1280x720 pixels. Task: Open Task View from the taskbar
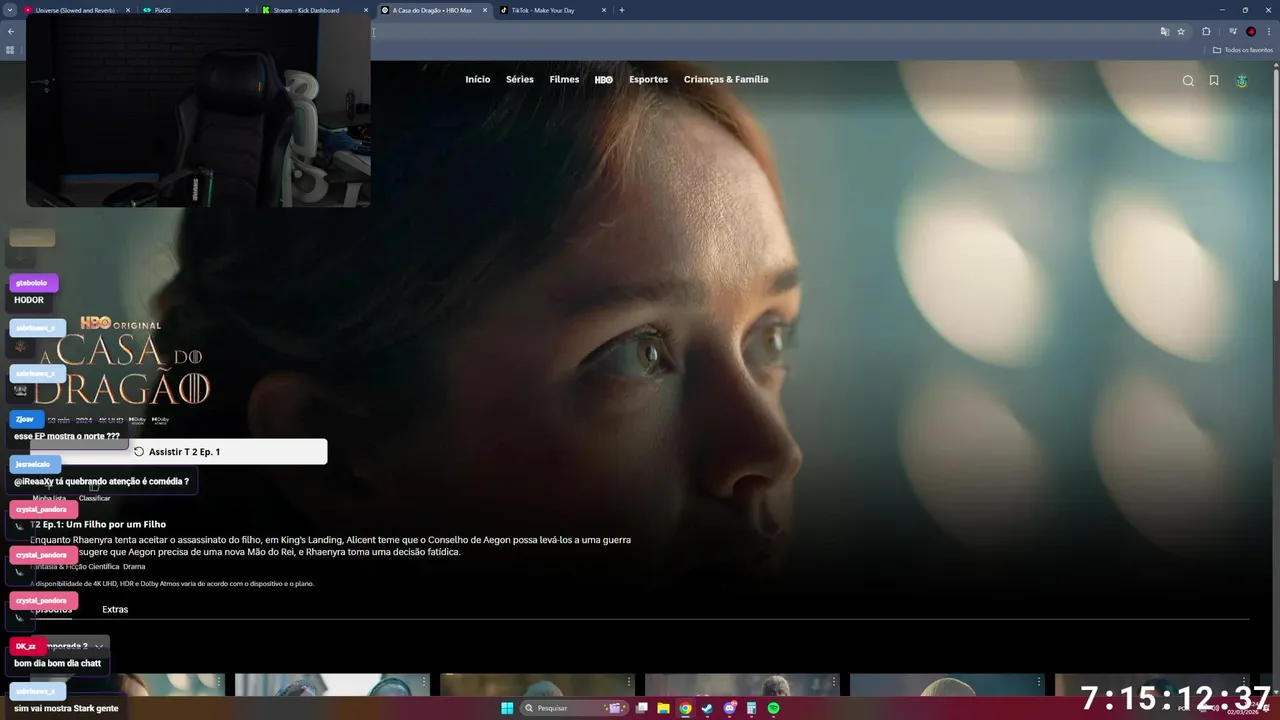click(642, 708)
